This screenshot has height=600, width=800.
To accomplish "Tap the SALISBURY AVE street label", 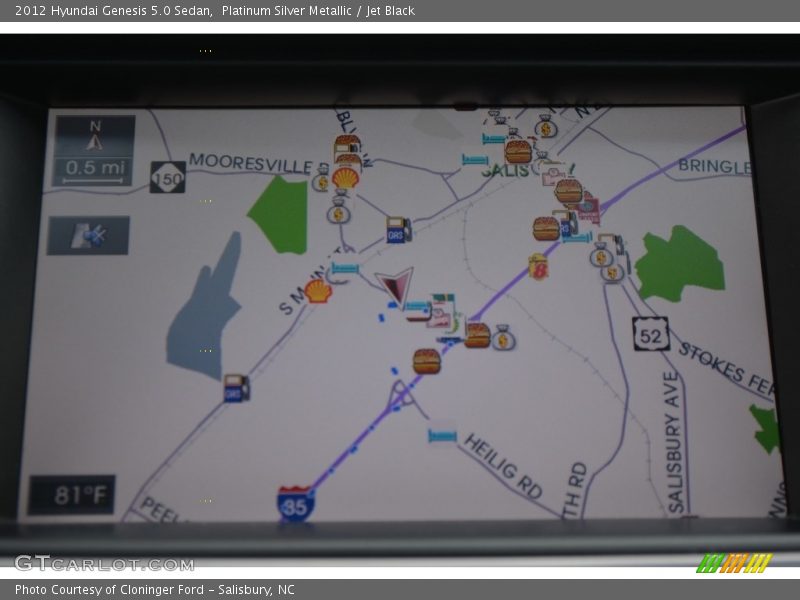I will tap(674, 443).
